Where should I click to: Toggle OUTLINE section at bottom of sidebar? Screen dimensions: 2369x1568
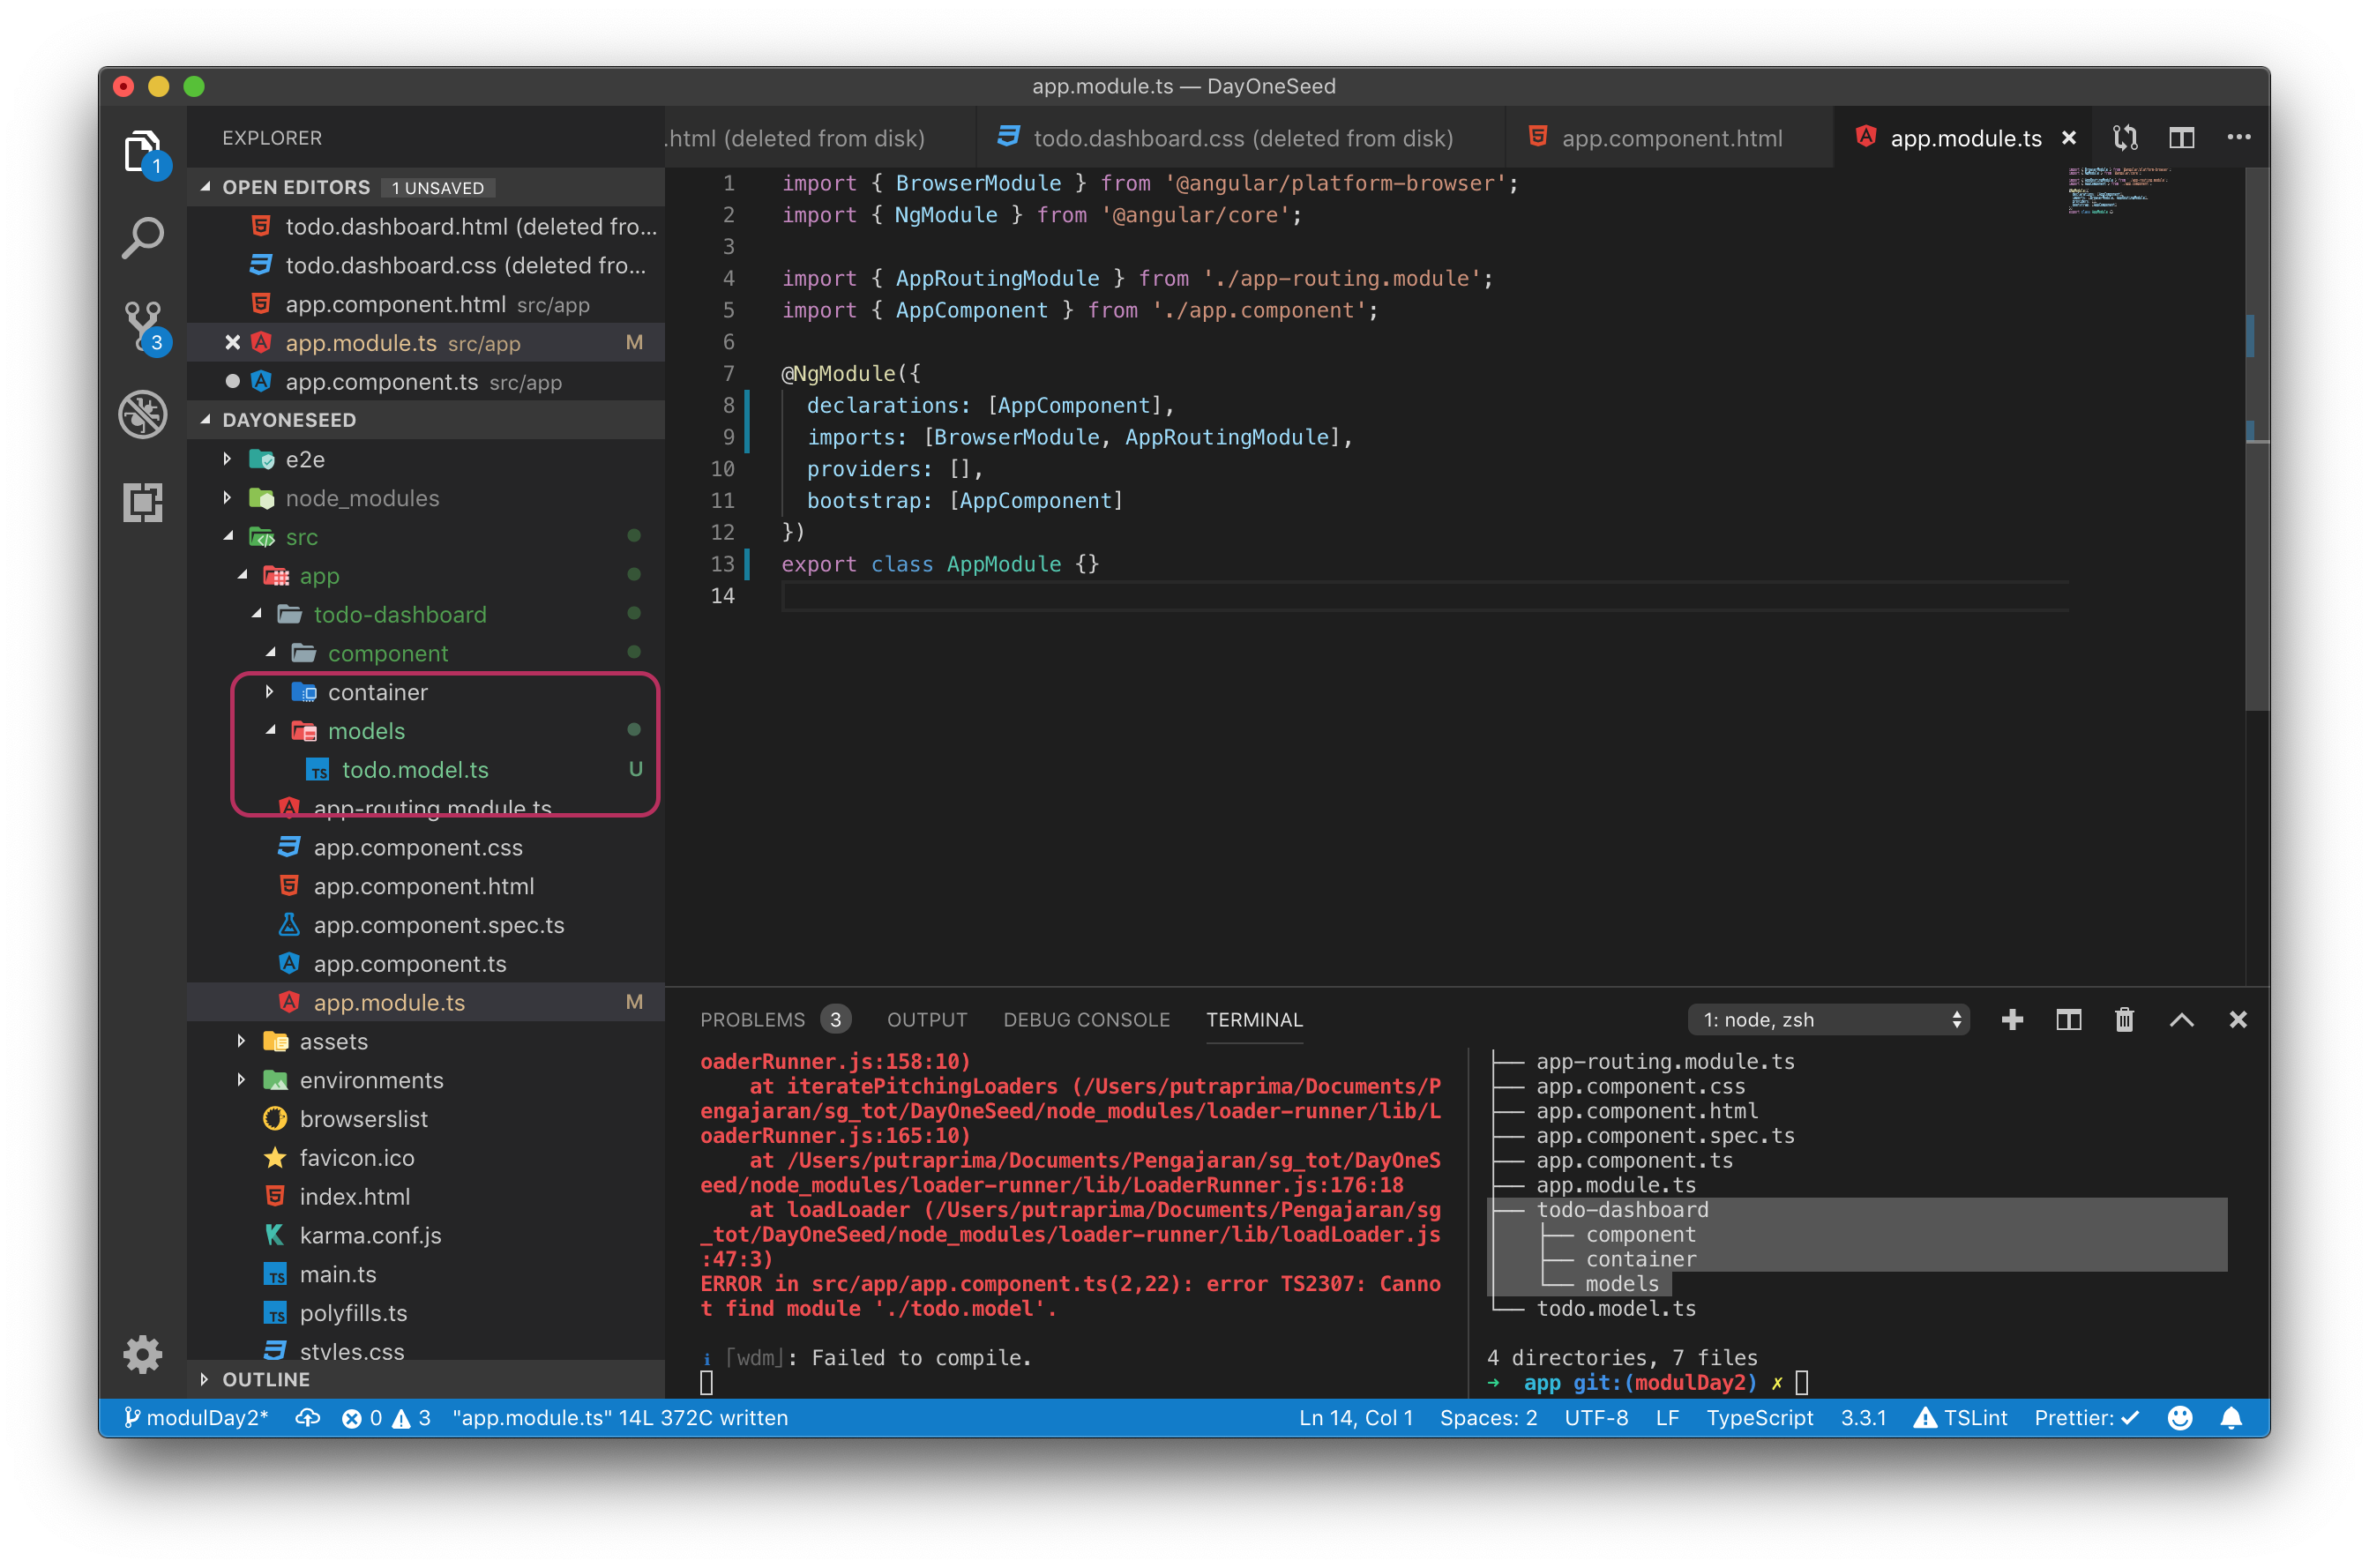pyautogui.click(x=271, y=1381)
